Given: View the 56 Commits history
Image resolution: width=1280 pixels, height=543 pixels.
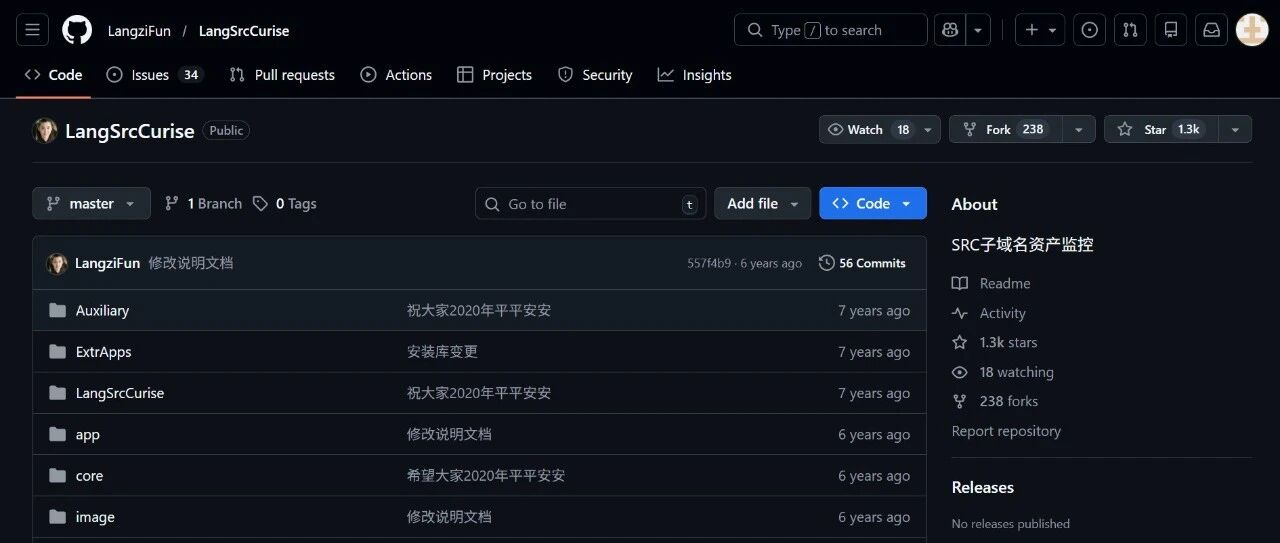Looking at the screenshot, I should (862, 263).
